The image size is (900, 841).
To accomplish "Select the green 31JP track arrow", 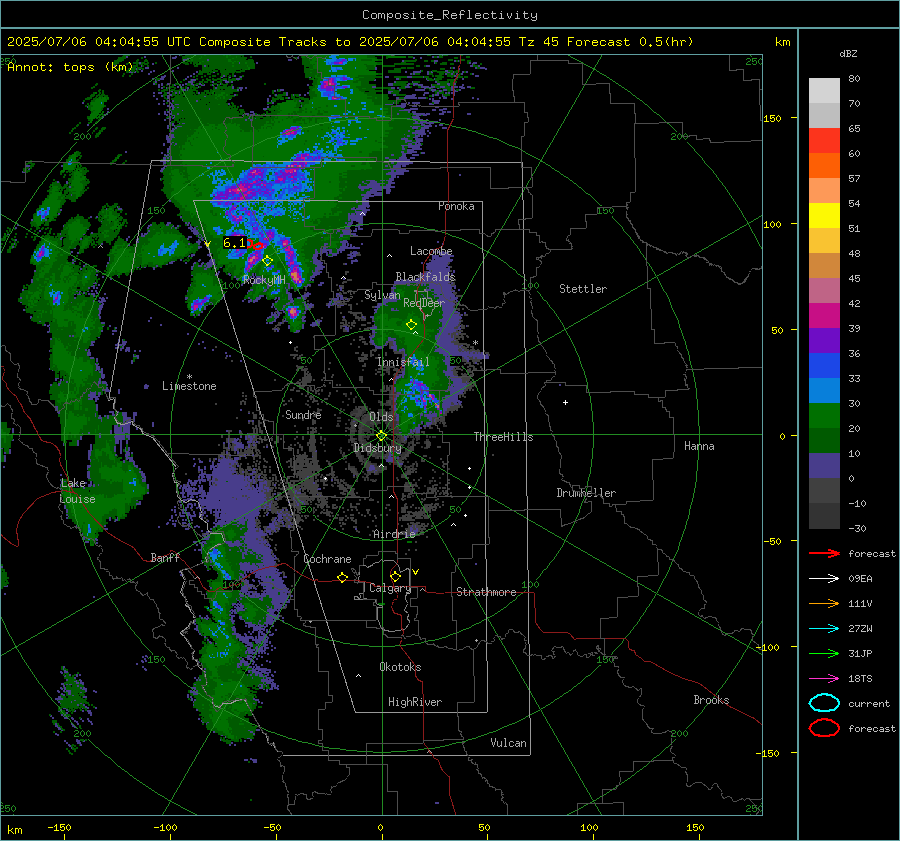I will pos(824,653).
